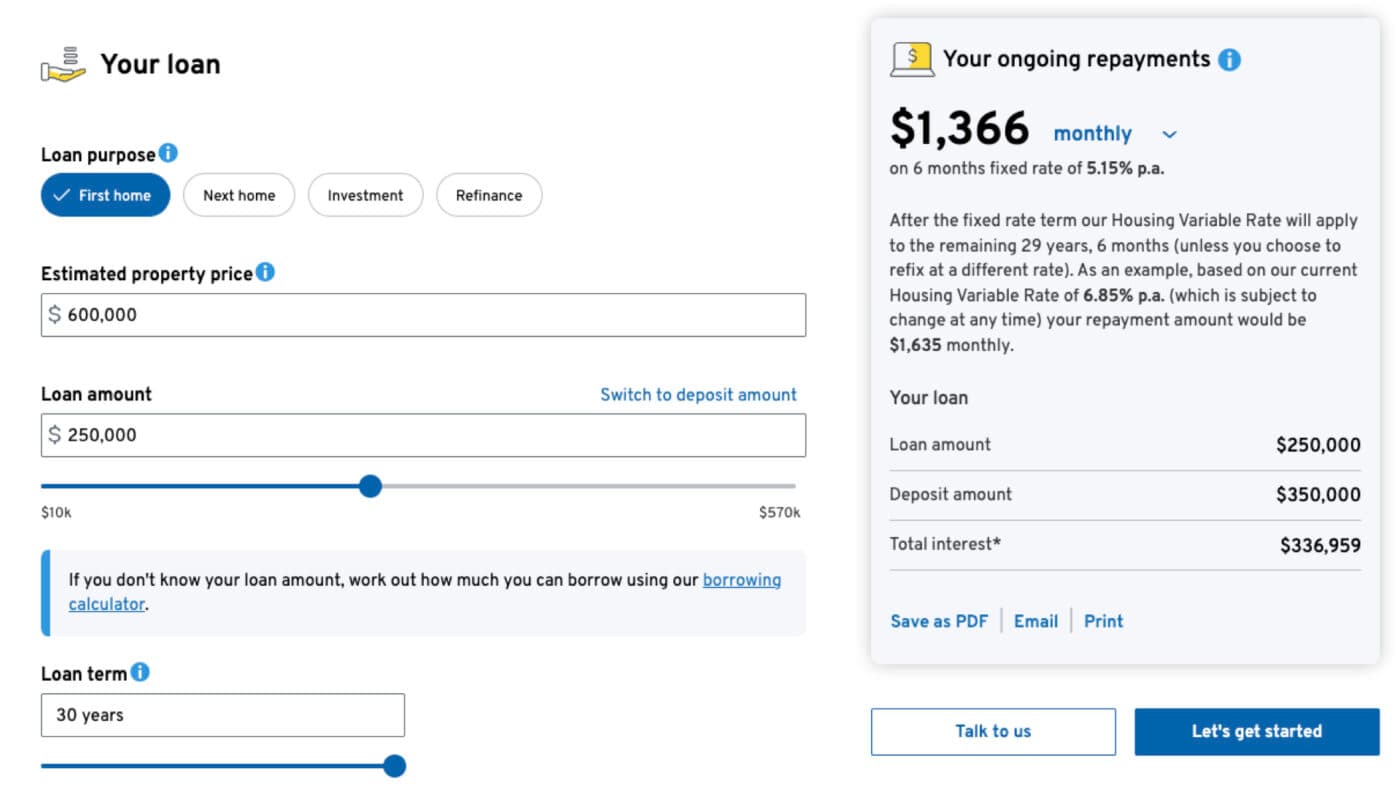This screenshot has width=1400, height=788.
Task: Choose Refinance as loan purpose
Action: 489,195
